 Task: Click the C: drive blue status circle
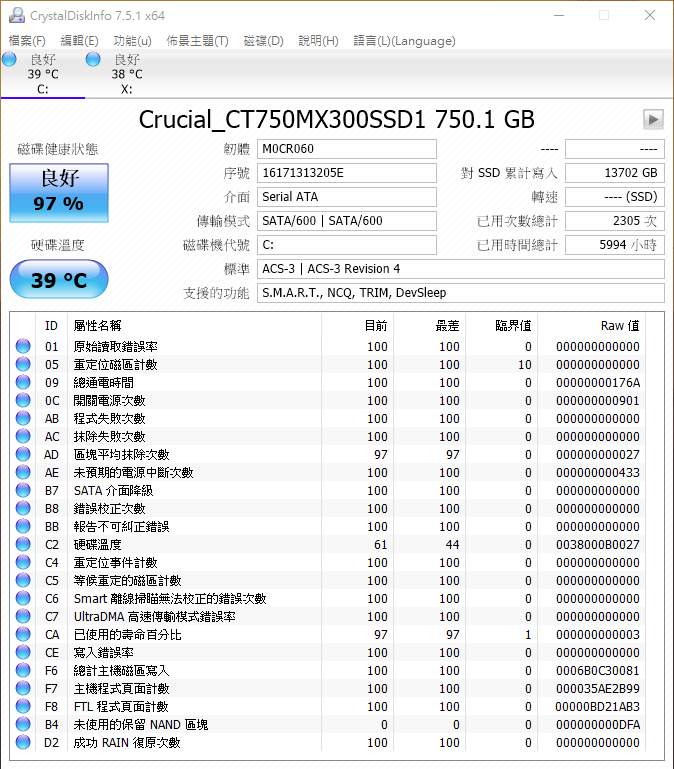pyautogui.click(x=9, y=59)
